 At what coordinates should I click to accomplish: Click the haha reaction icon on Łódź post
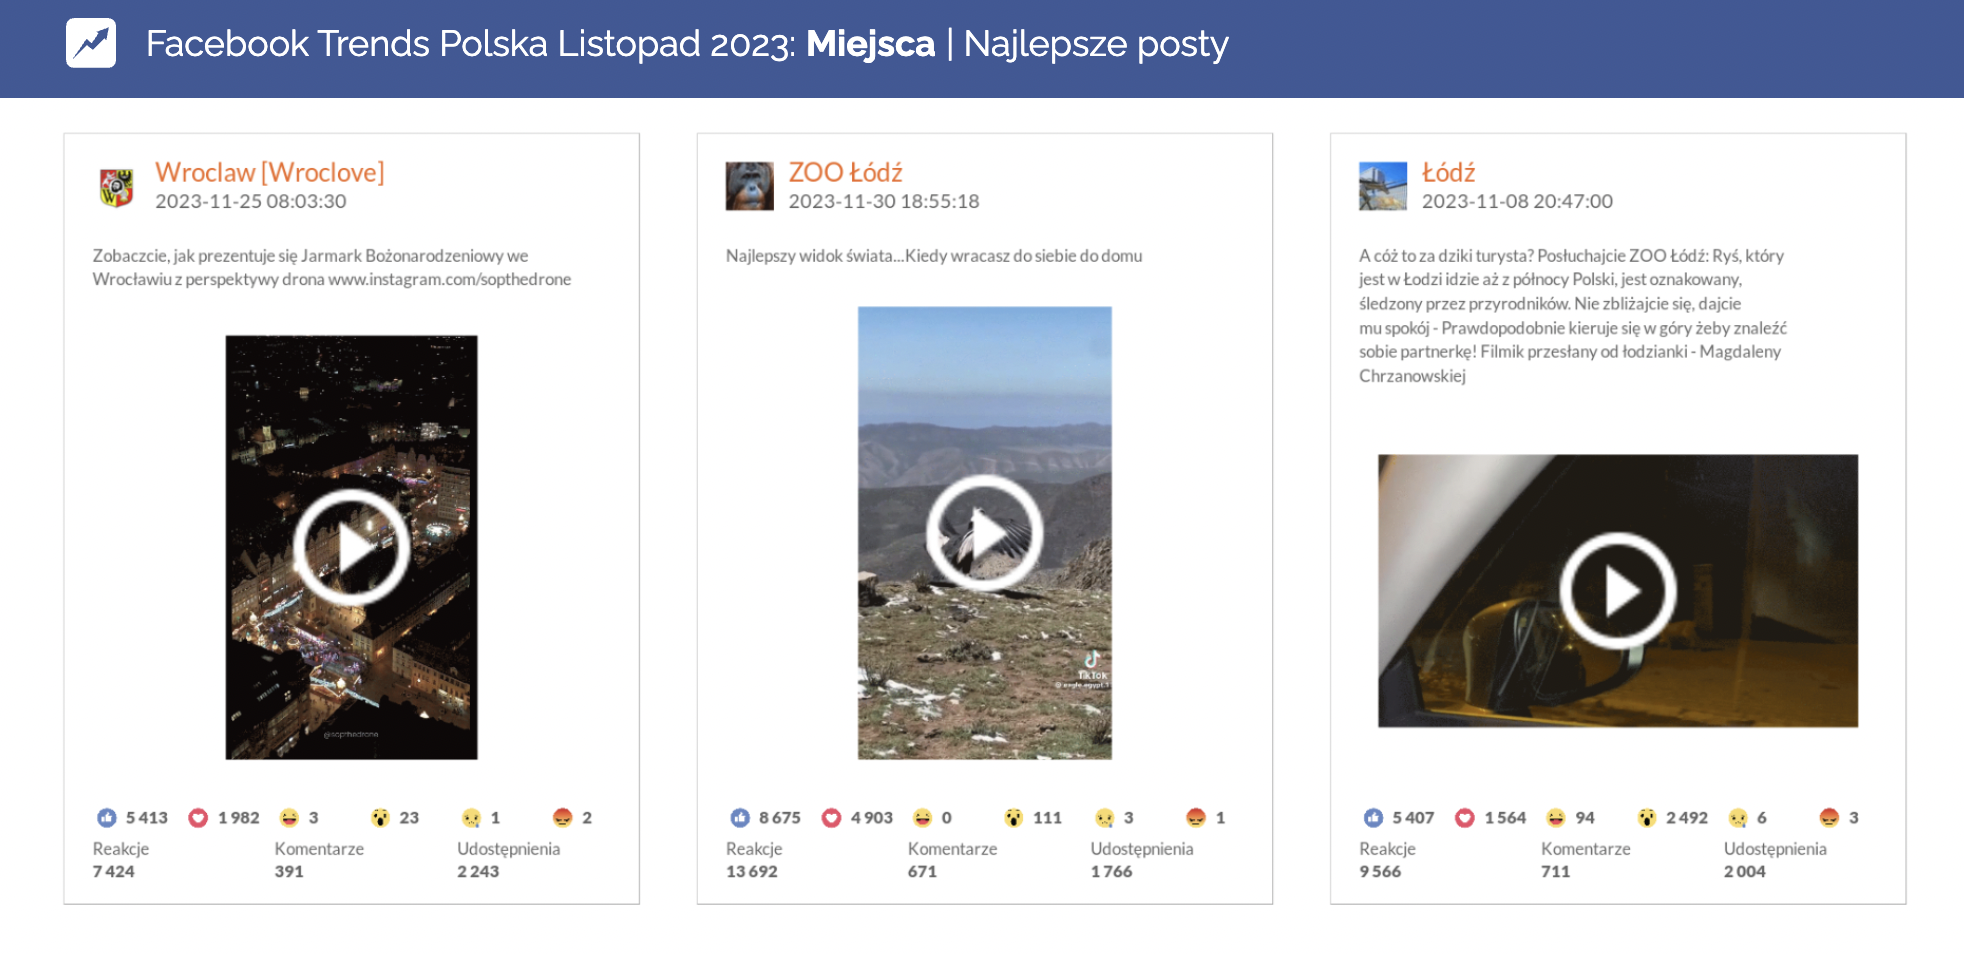pyautogui.click(x=1556, y=818)
